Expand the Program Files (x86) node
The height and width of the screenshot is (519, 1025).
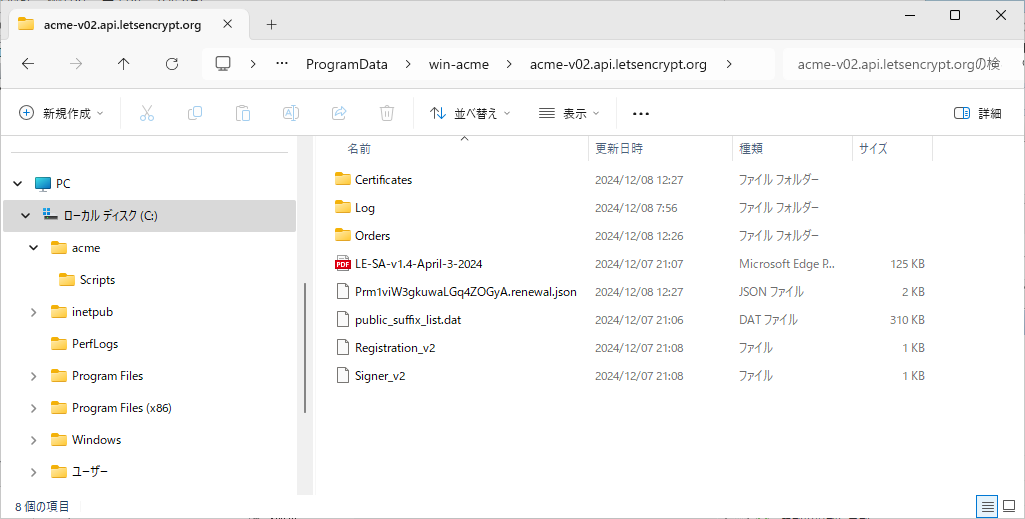click(x=34, y=408)
